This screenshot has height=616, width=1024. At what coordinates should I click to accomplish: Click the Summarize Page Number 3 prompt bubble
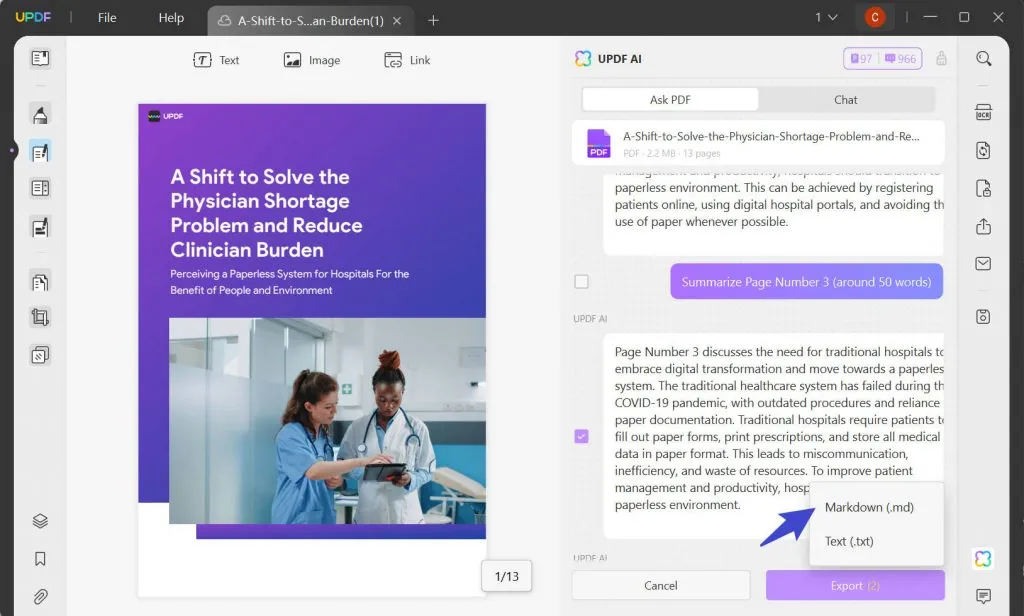[x=807, y=282]
